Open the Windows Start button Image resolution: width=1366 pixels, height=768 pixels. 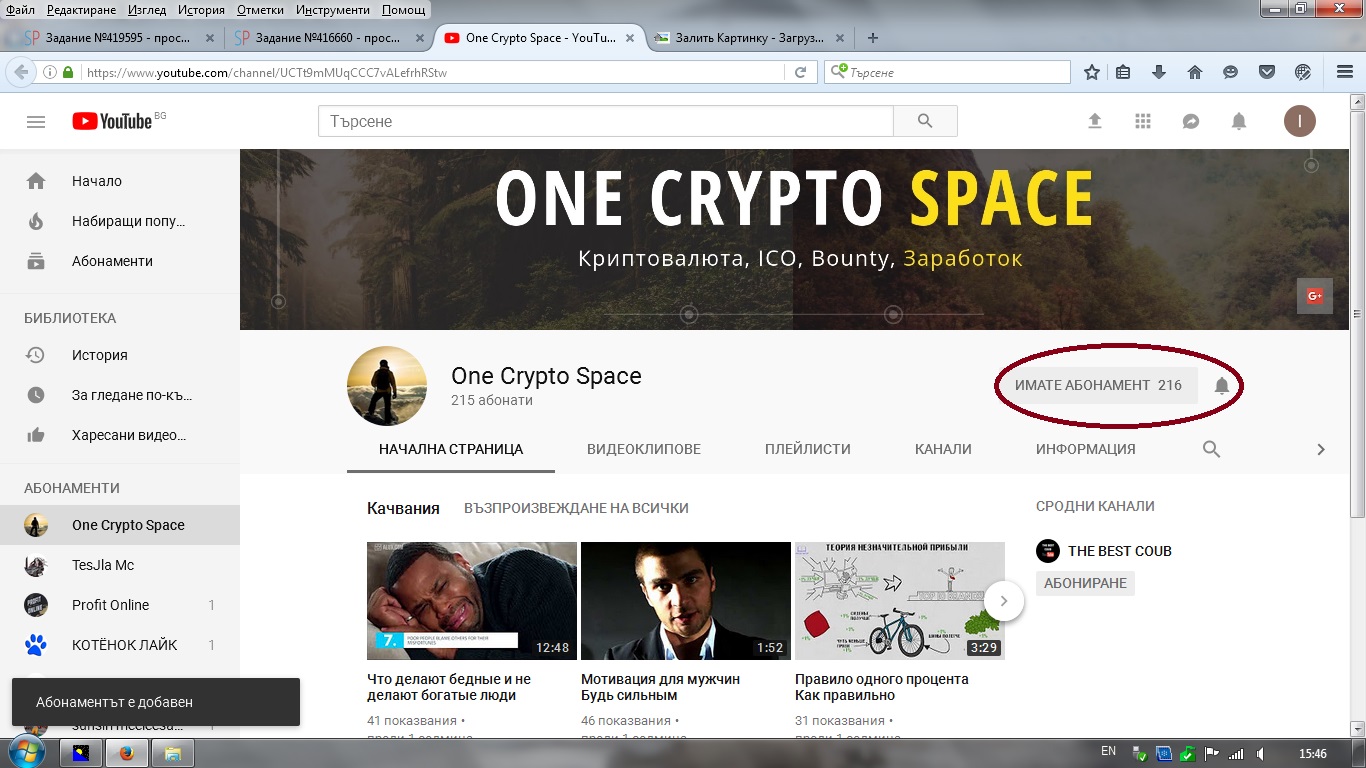pos(27,752)
